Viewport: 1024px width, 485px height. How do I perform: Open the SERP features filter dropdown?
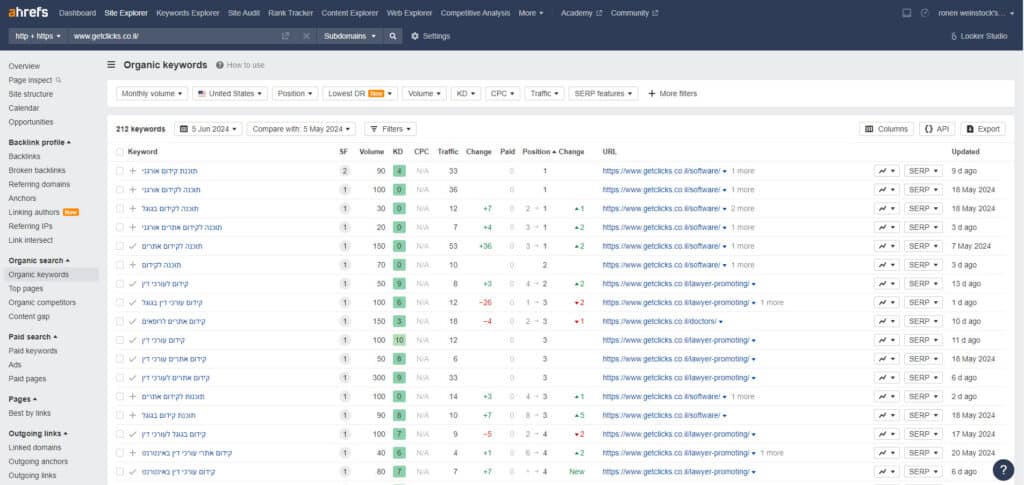pos(603,93)
